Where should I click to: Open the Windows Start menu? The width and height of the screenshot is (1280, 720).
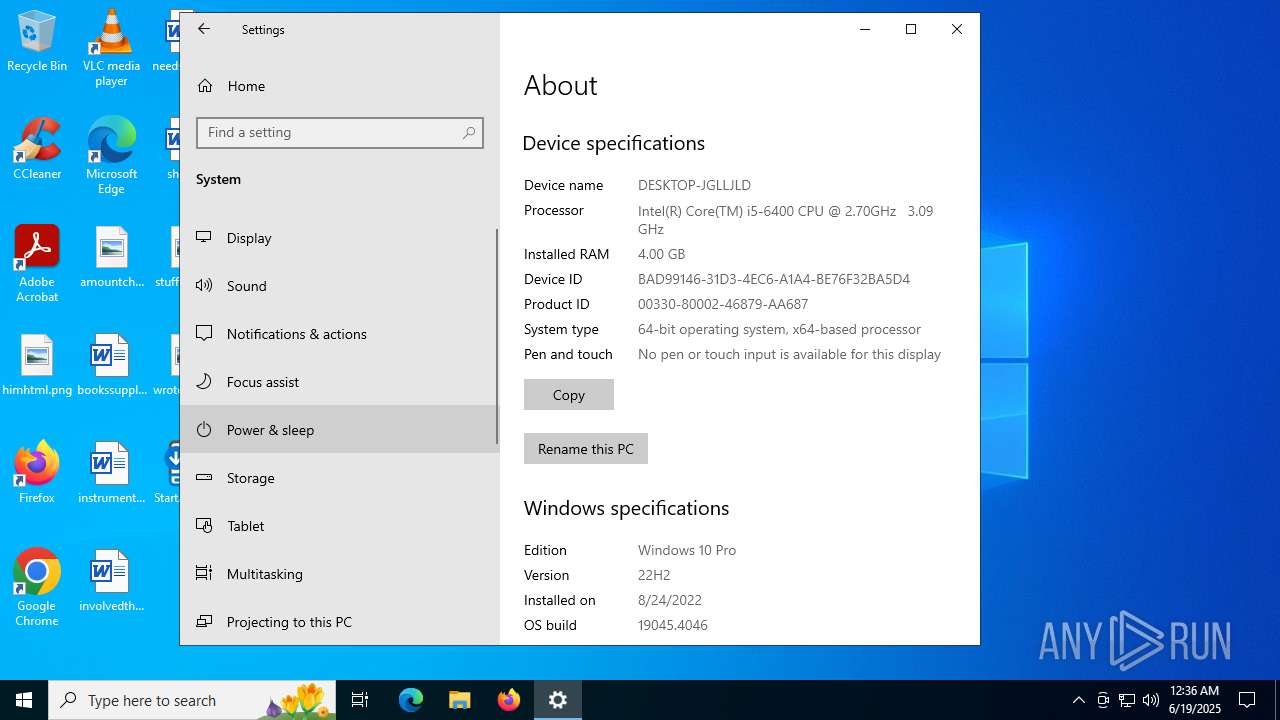[x=24, y=700]
